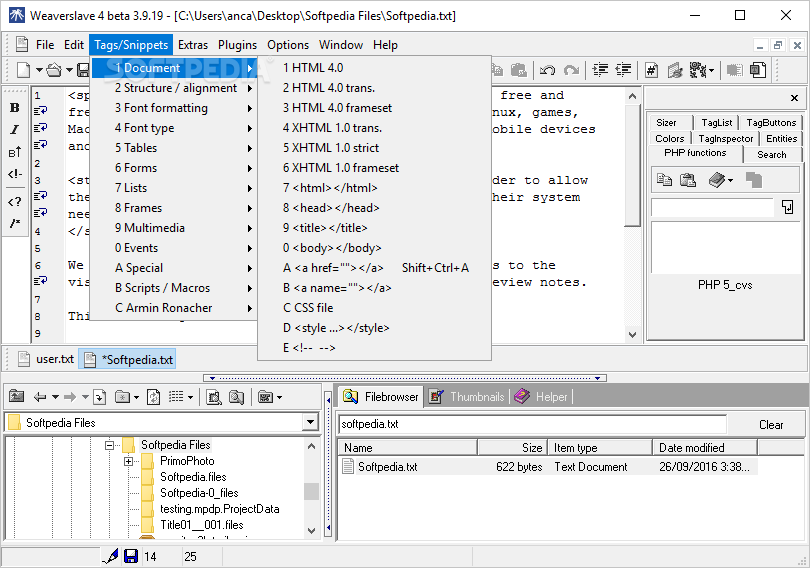Viewport: 810px width, 568px height.
Task: Click the book icon in PHP functions panel
Action: 716,180
